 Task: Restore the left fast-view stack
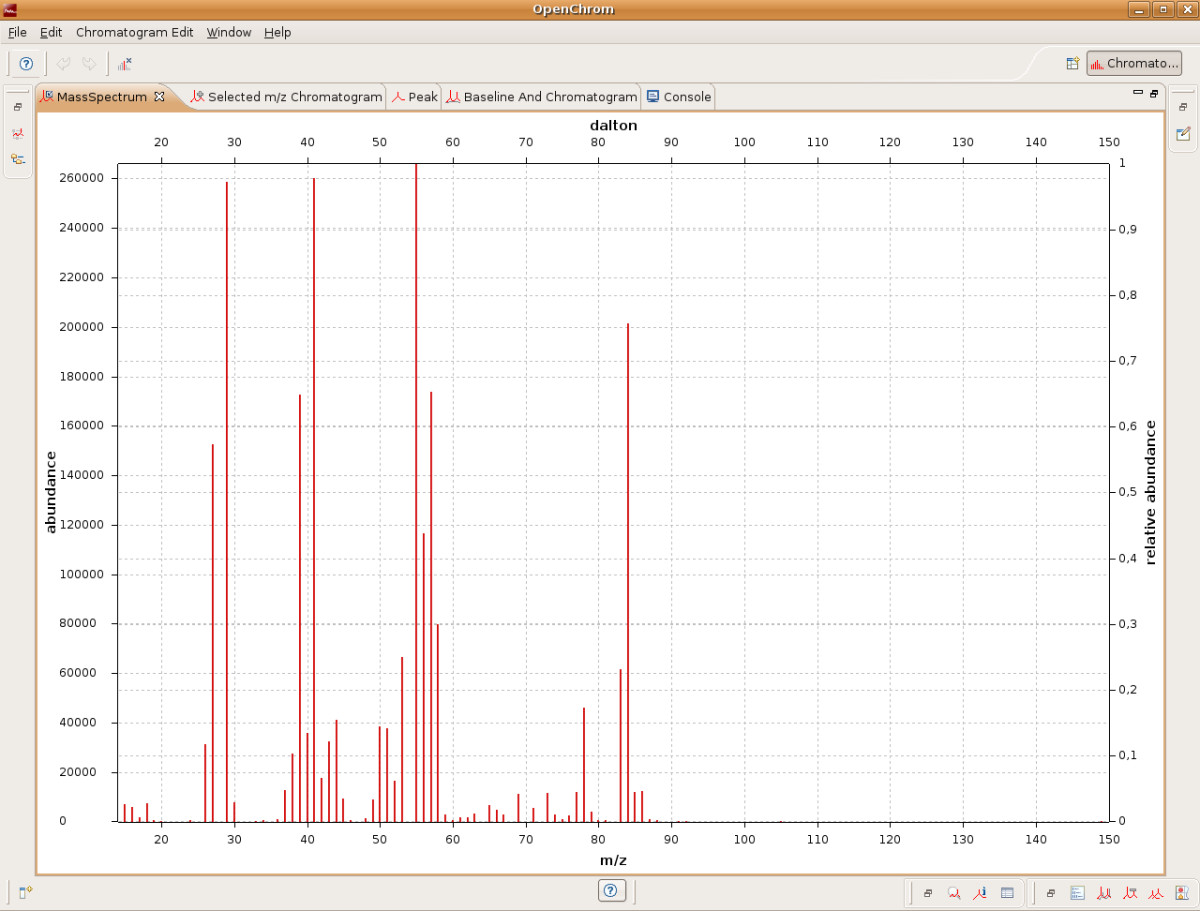click(x=18, y=107)
